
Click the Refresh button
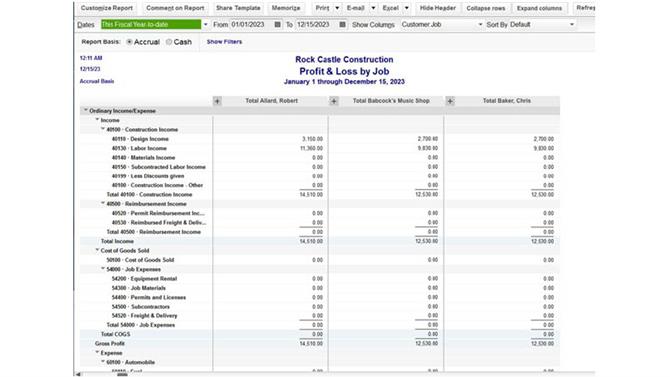click(585, 8)
